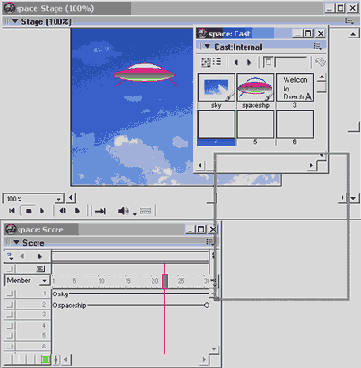Collapse the Score panel triangle
The width and height of the screenshot is (361, 368).
click(15, 242)
